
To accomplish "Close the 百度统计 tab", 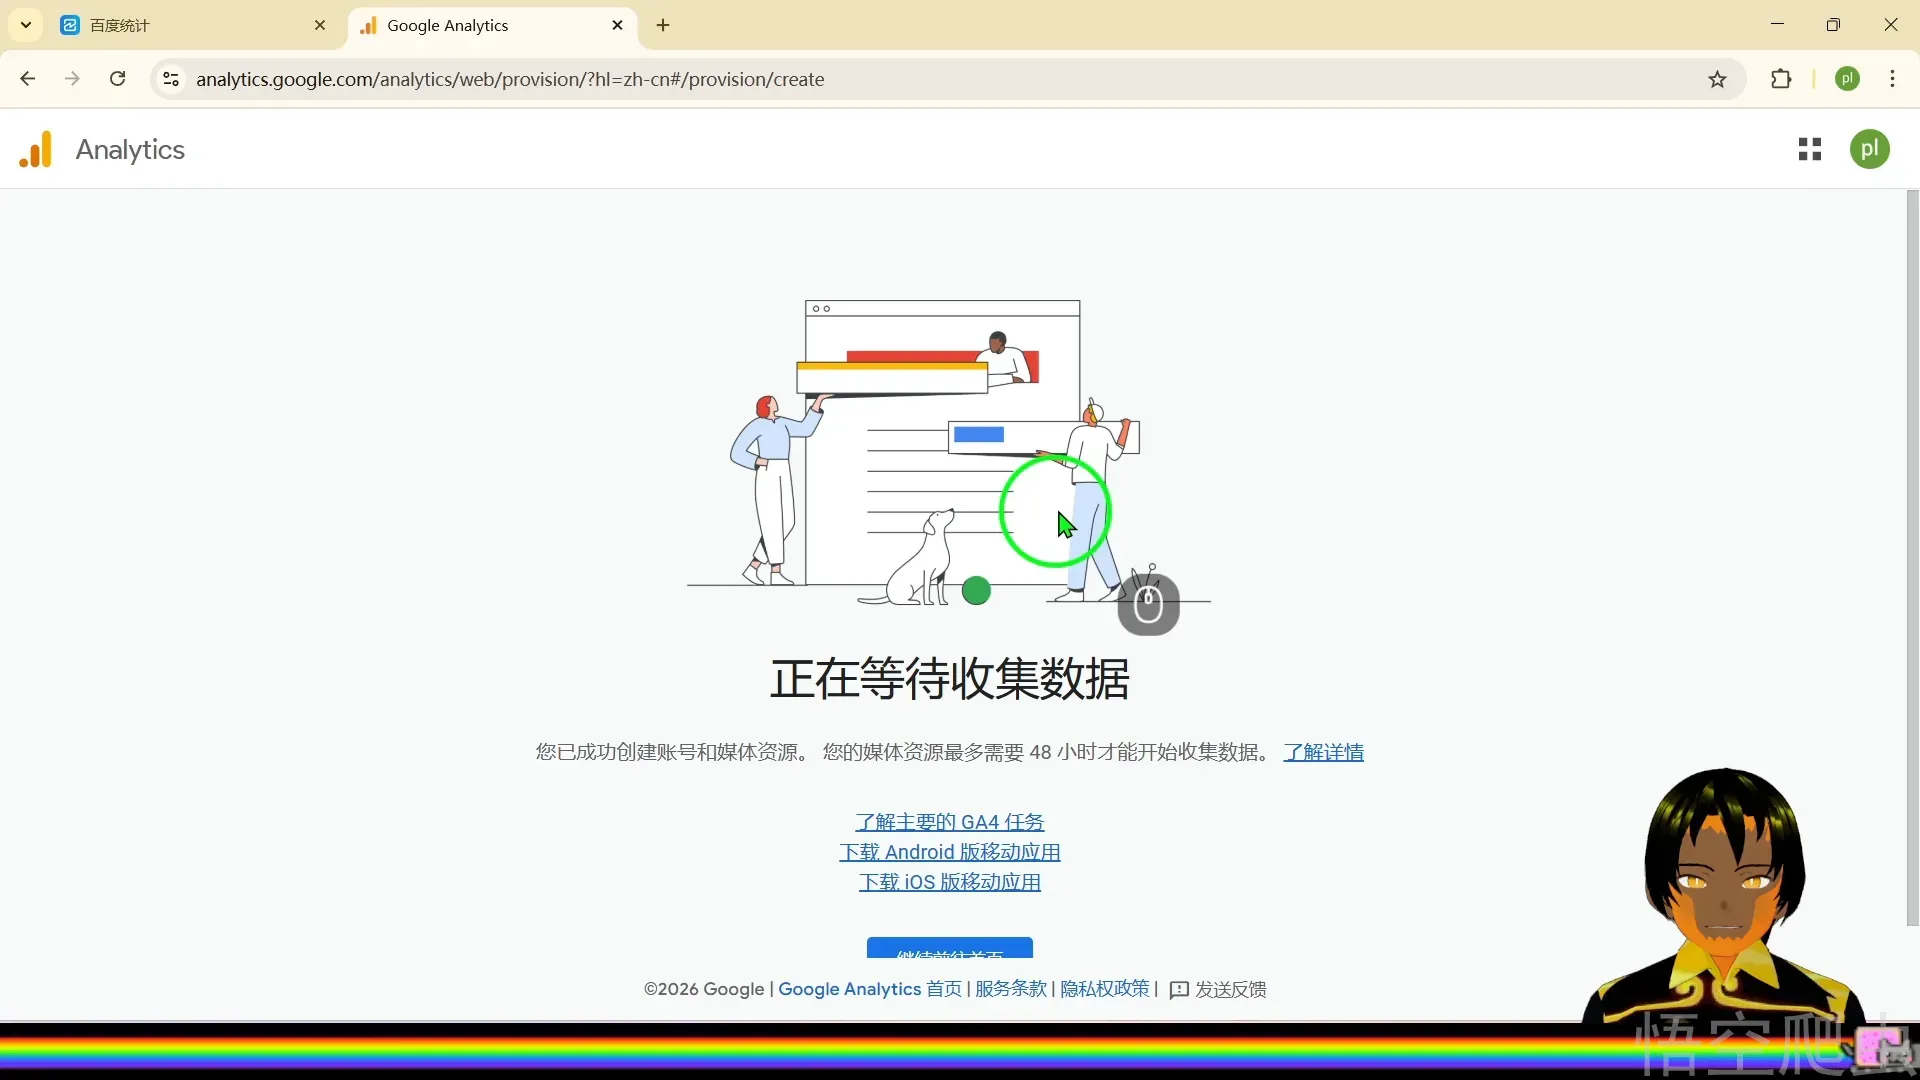I will 320,26.
